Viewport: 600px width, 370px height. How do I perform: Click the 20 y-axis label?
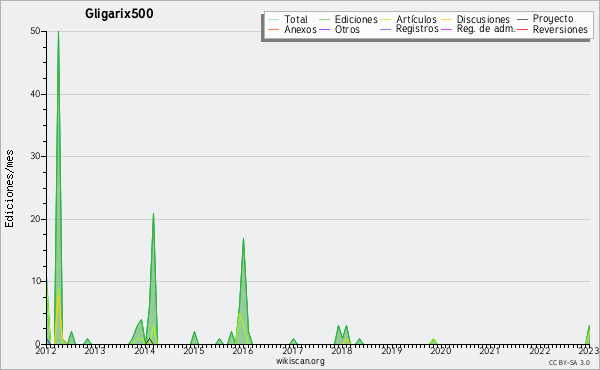[35, 219]
